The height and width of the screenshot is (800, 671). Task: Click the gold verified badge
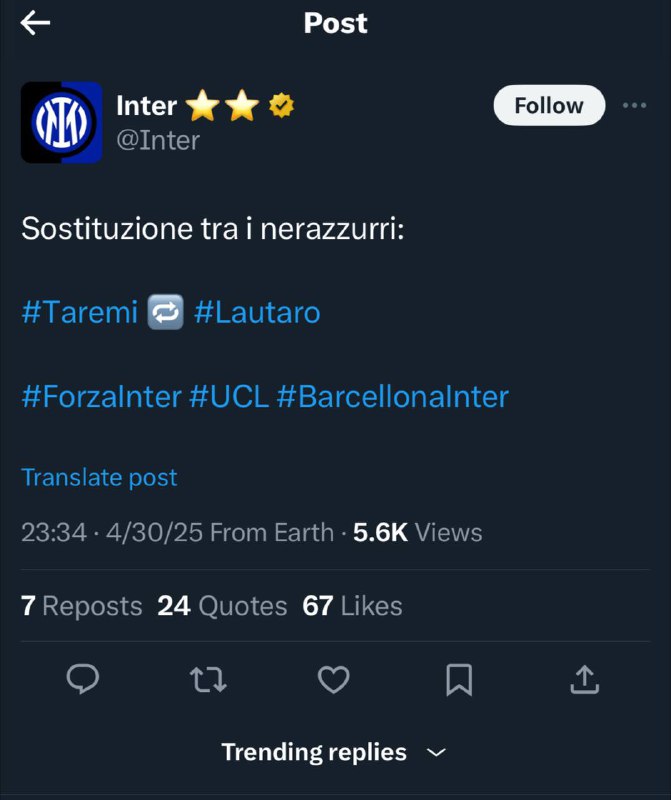[281, 105]
